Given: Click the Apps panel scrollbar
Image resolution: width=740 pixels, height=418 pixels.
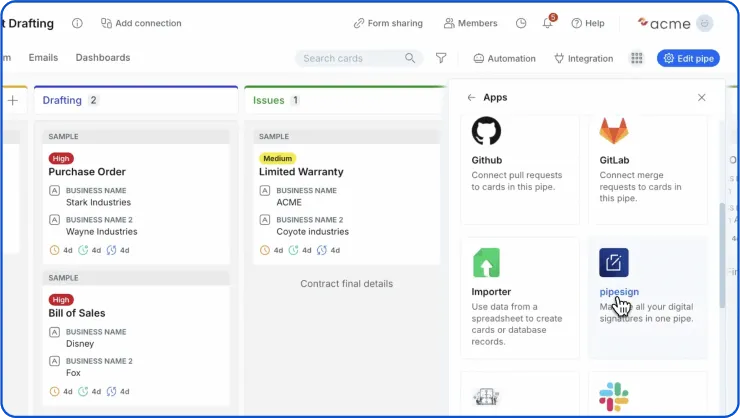Looking at the screenshot, I should click(x=722, y=255).
